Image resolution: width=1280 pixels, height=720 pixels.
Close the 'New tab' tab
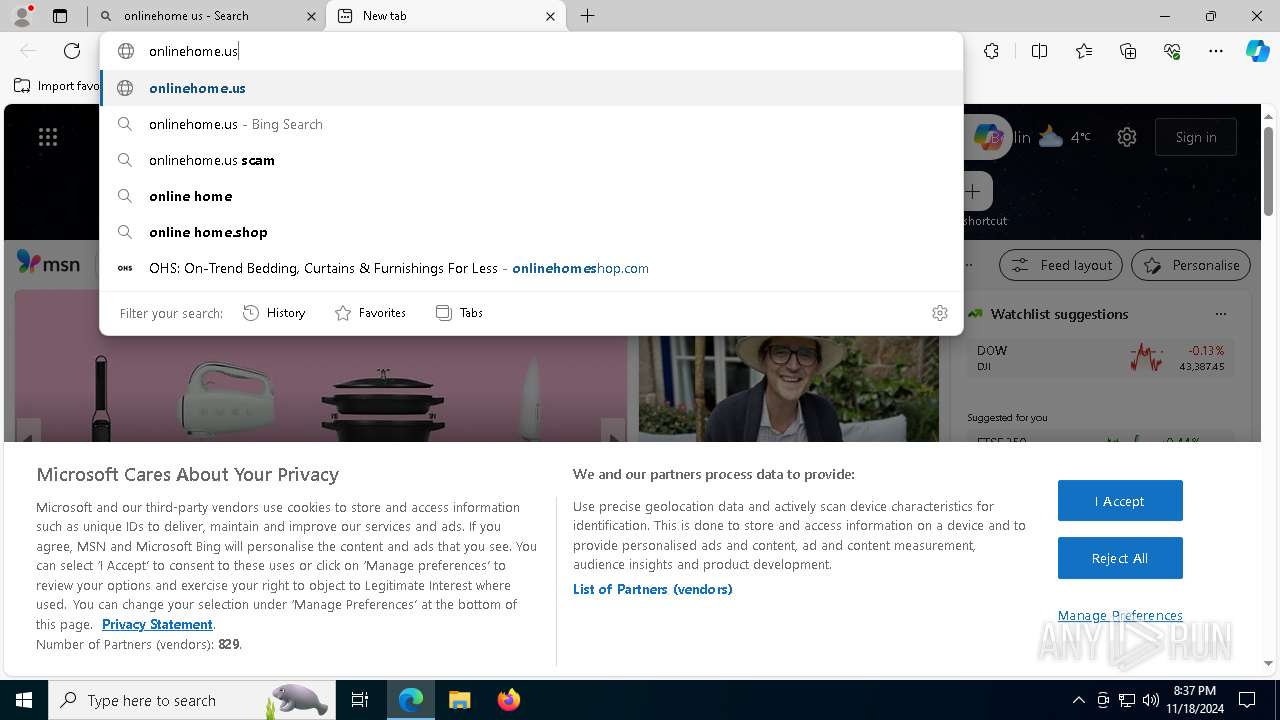550,16
